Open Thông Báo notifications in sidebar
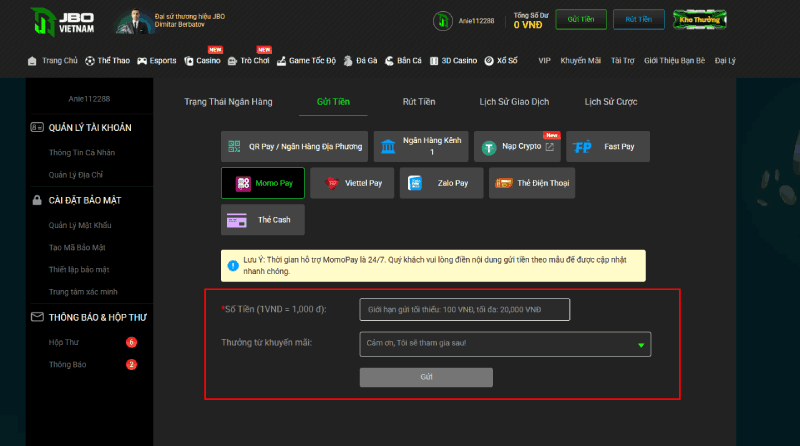The image size is (800, 446). coord(67,364)
